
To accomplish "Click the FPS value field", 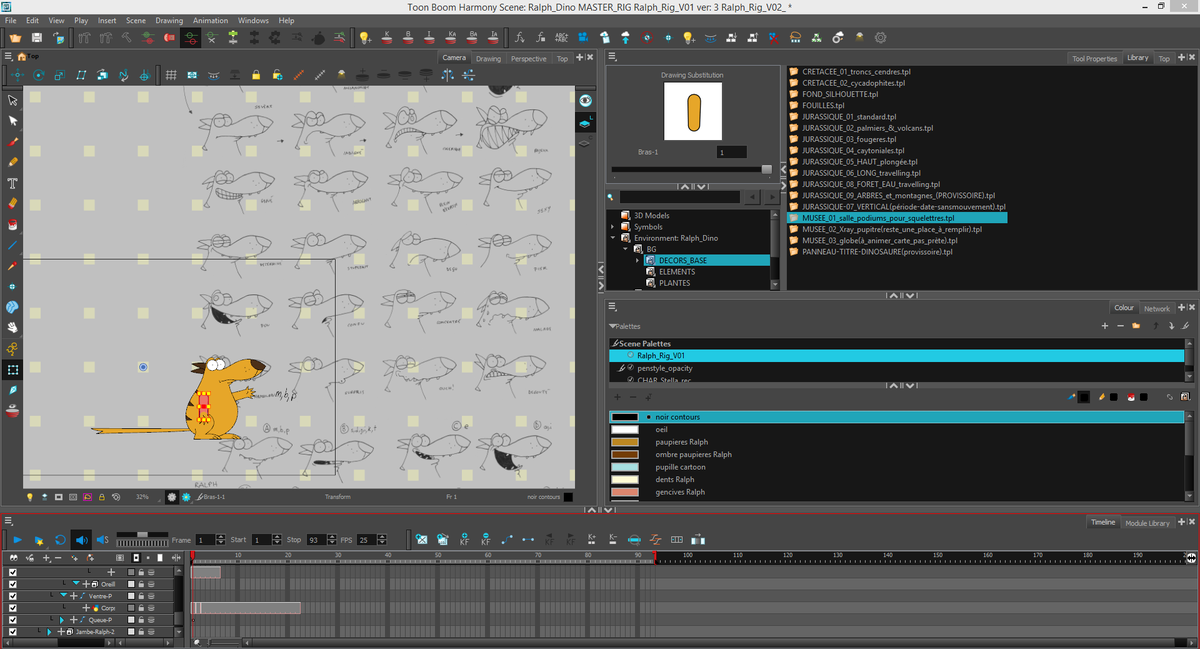I will click(366, 540).
